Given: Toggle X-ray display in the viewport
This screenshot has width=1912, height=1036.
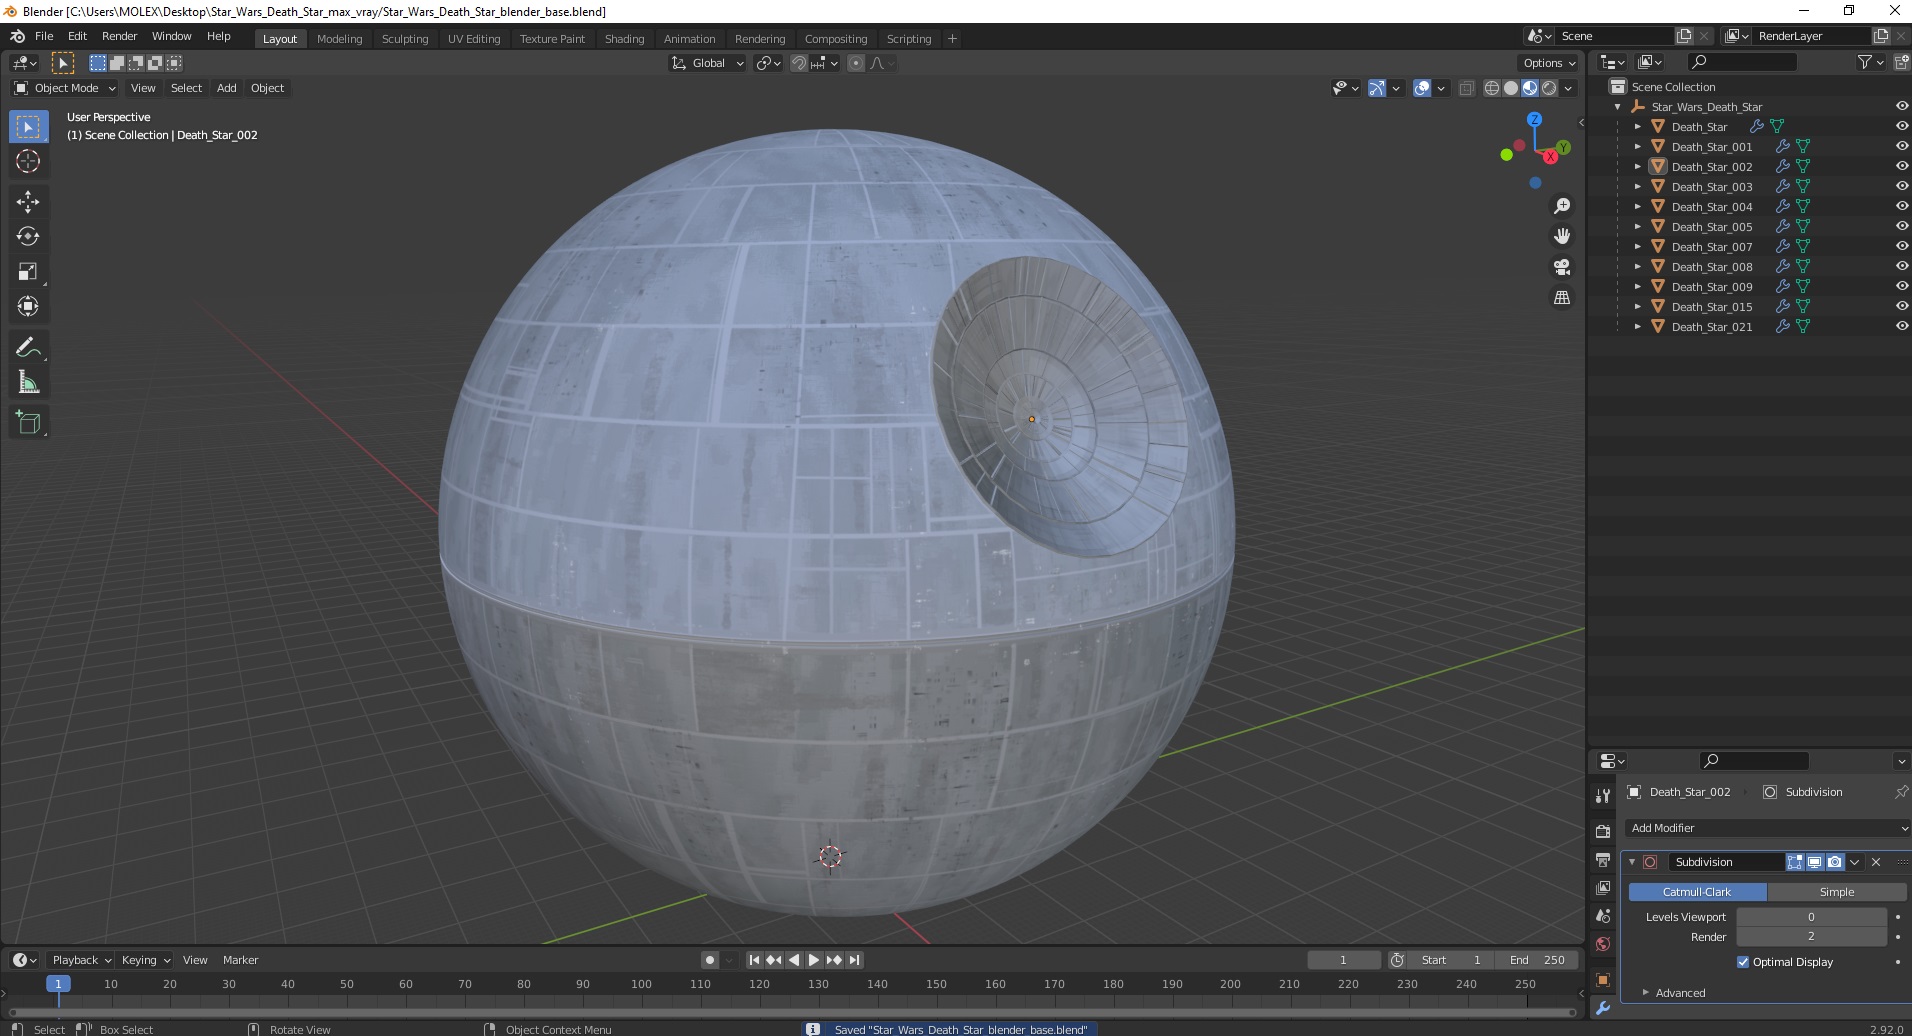Looking at the screenshot, I should [1466, 88].
